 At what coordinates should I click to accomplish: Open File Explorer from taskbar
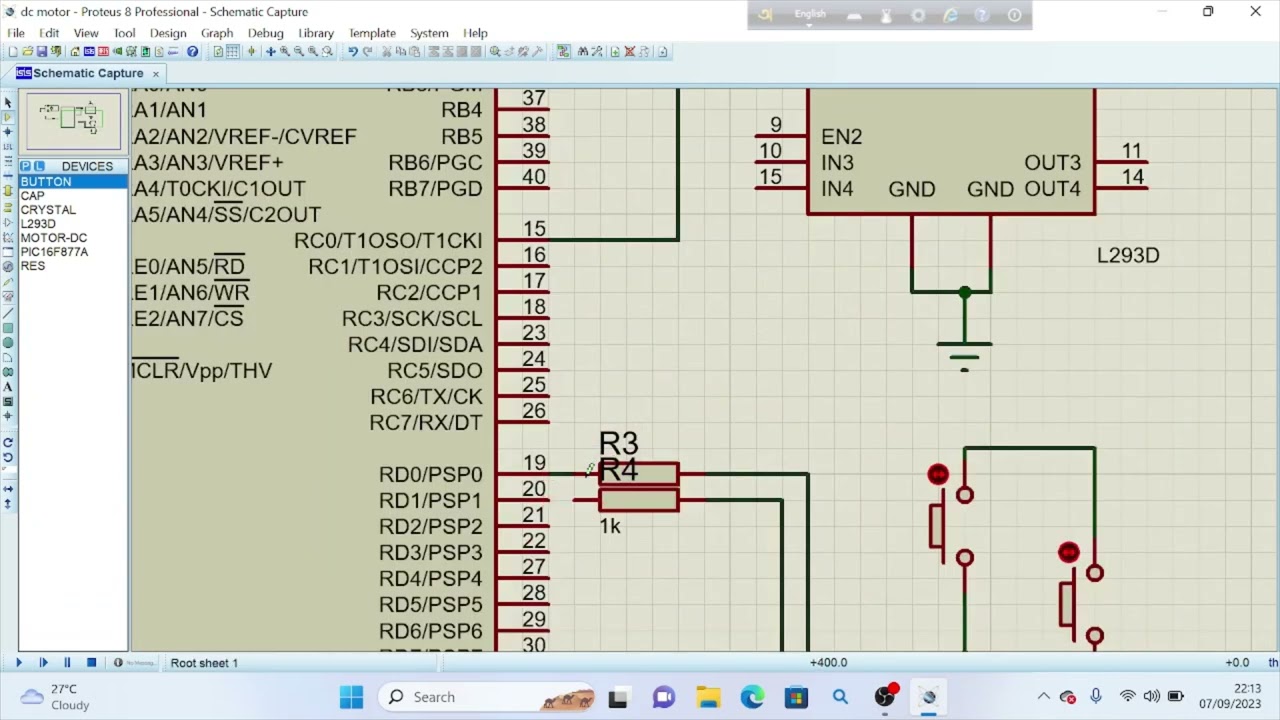pos(708,697)
